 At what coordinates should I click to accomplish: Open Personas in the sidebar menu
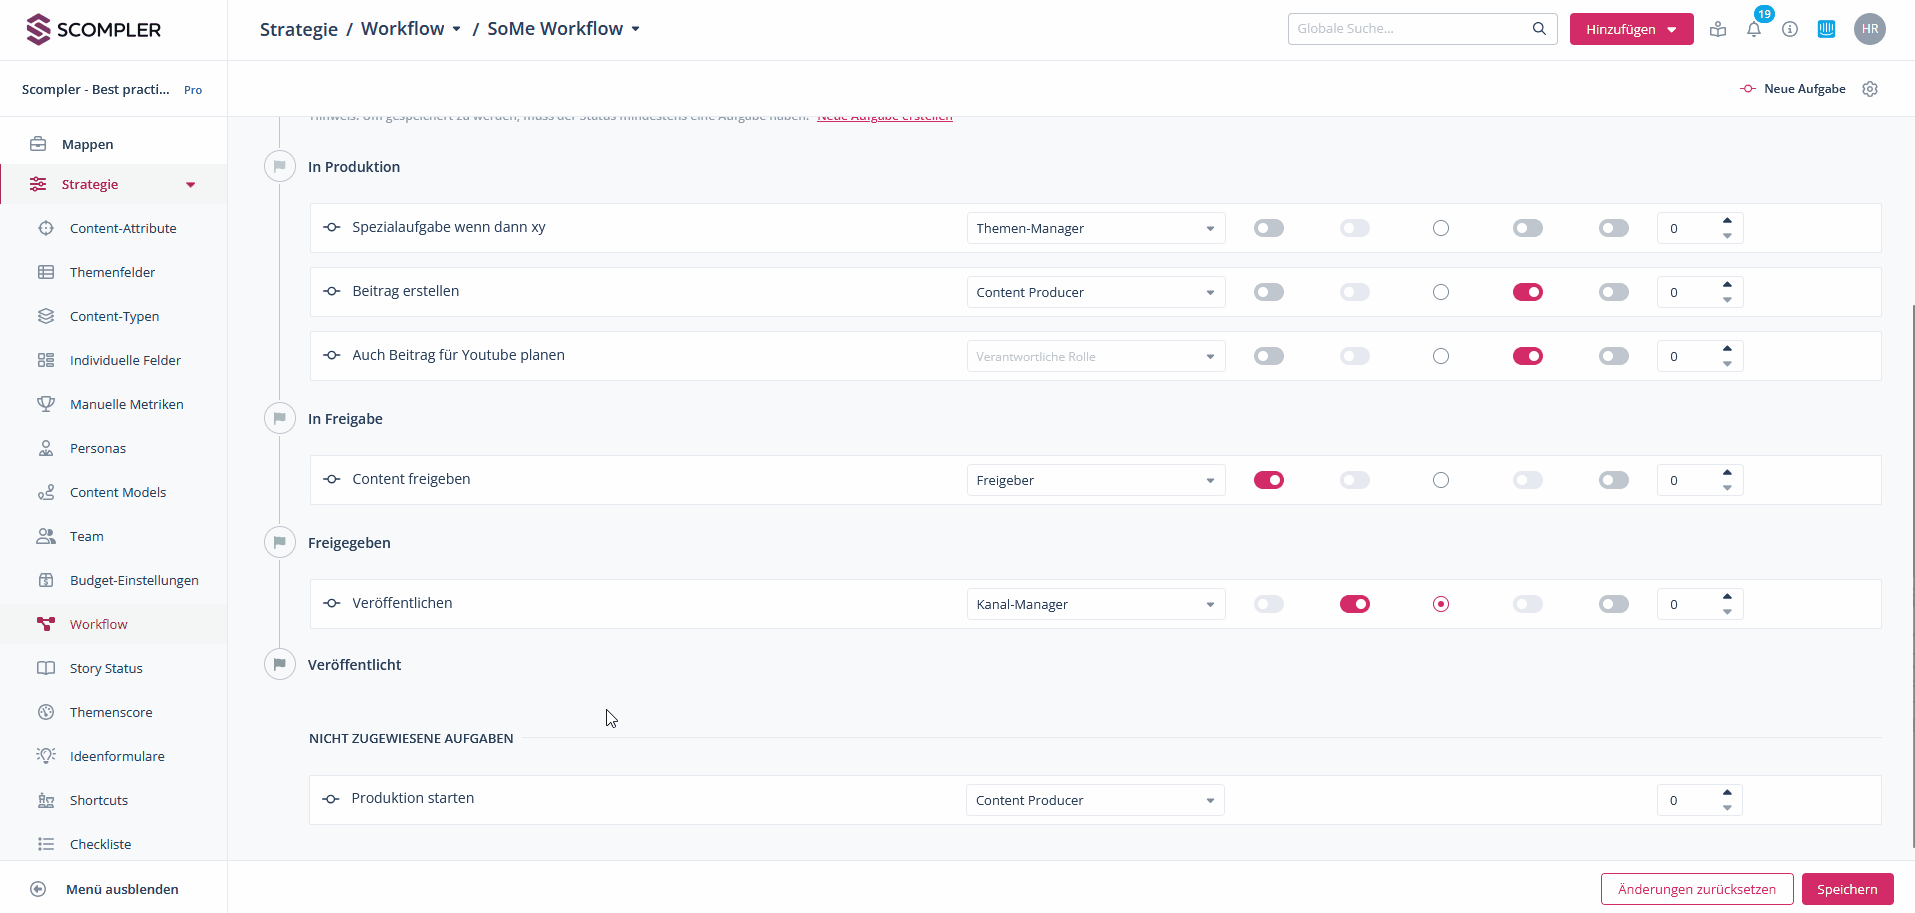point(98,448)
